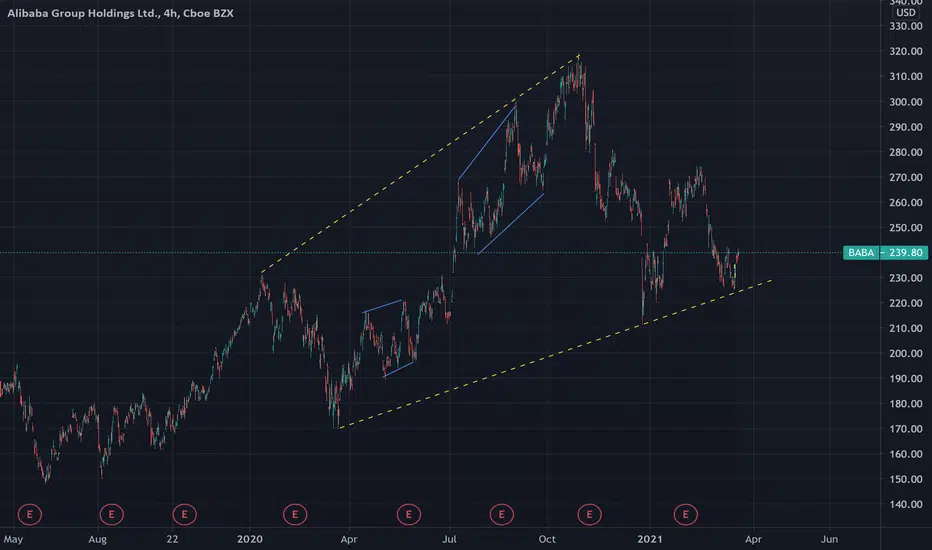
Task: Open the earnings marker between Apr and Jul
Action: [408, 514]
